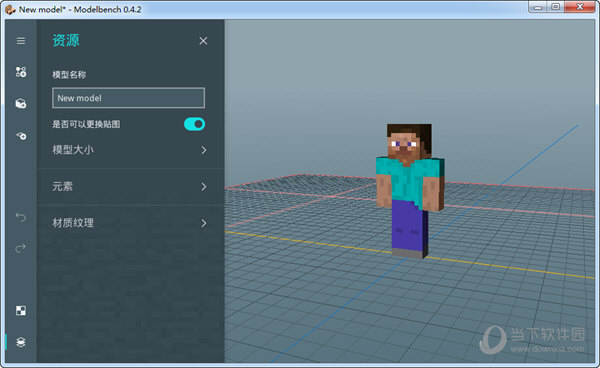The width and height of the screenshot is (600, 368).
Task: Expand the 模型大小 section
Action: pyautogui.click(x=130, y=150)
